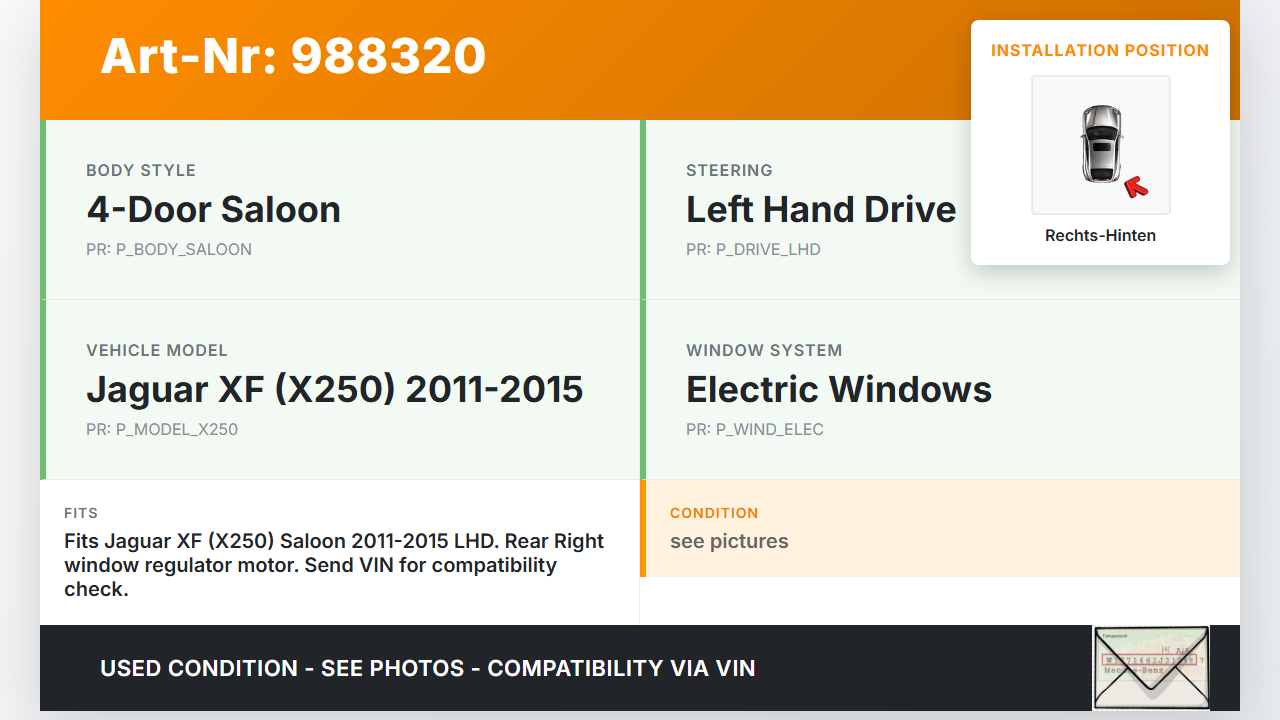Click the red arrow position marker

coord(1135,185)
